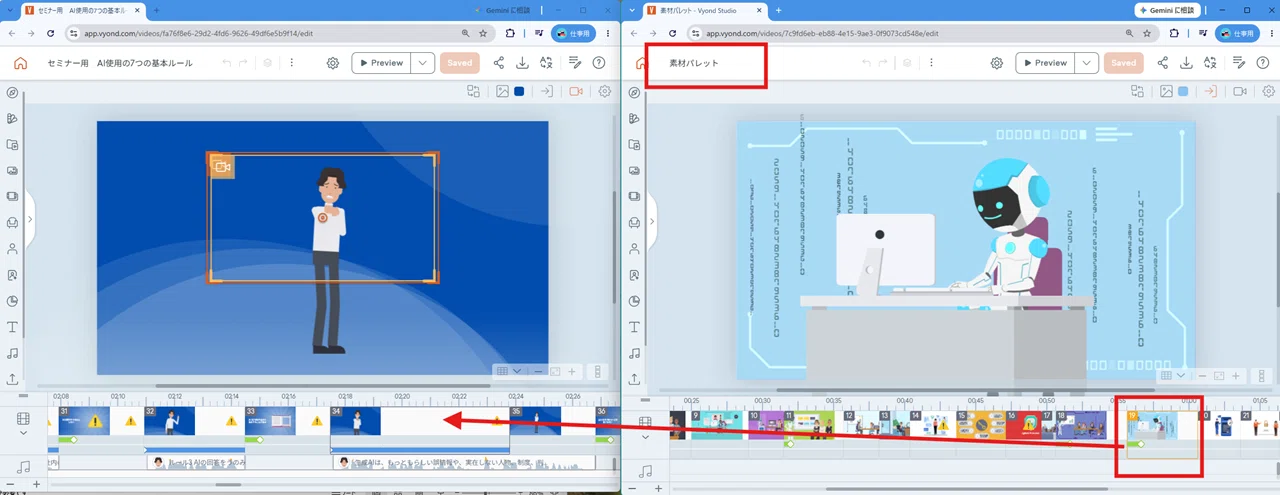Click 仕事用 profile in left browser
Viewport: 1280px width, 495px height.
pyautogui.click(x=573, y=33)
